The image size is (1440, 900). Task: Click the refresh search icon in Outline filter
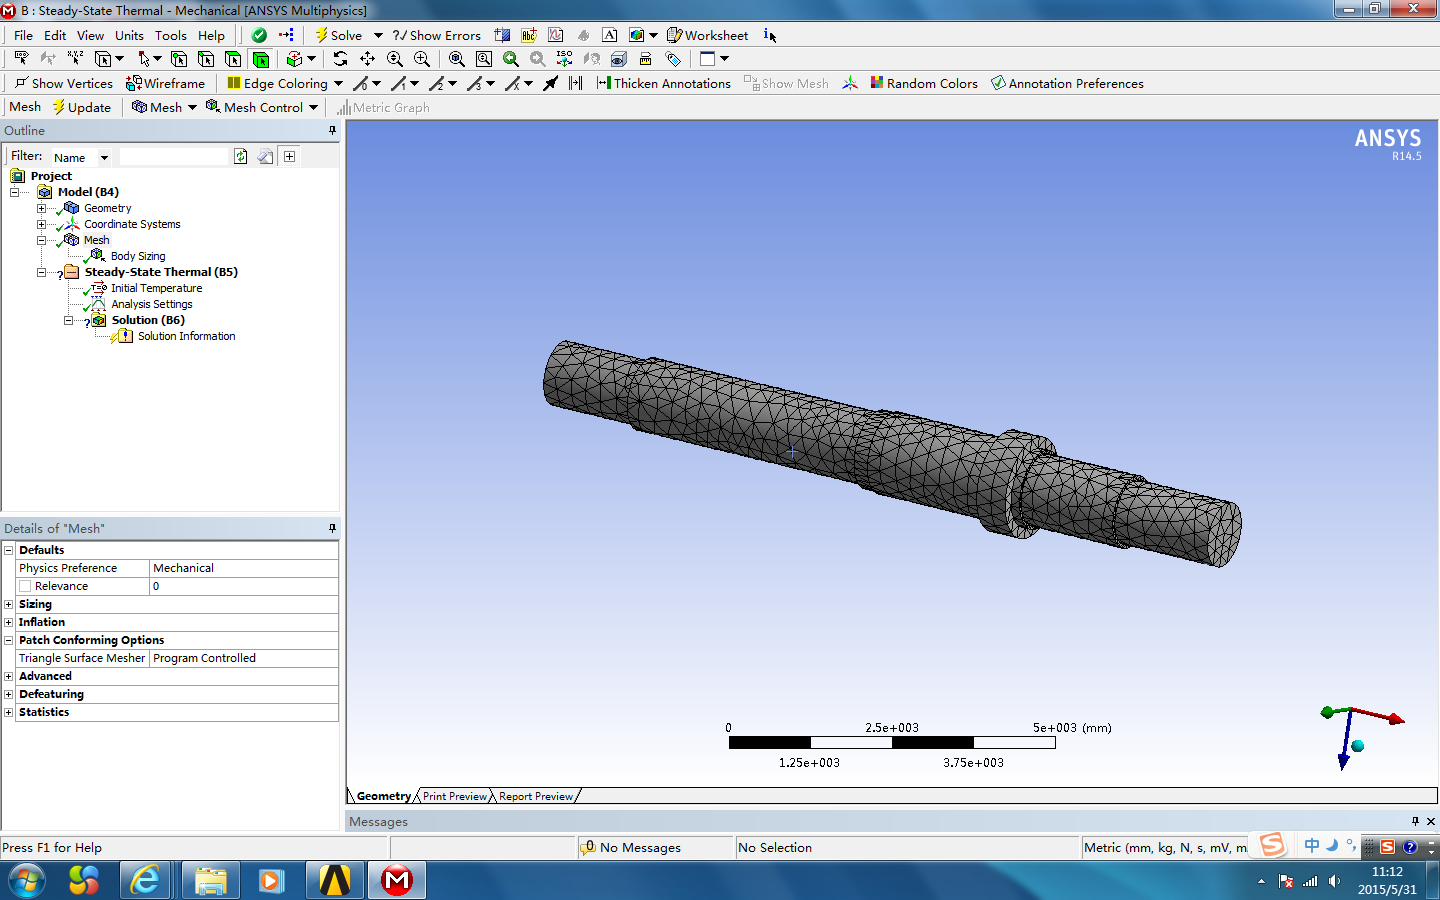coord(241,156)
